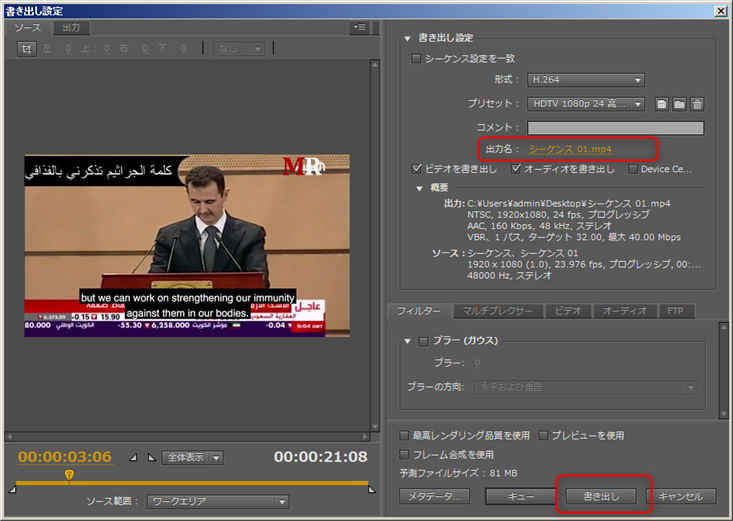
Task: Open the ソース範囲 ワークエリア dropdown
Action: click(218, 501)
